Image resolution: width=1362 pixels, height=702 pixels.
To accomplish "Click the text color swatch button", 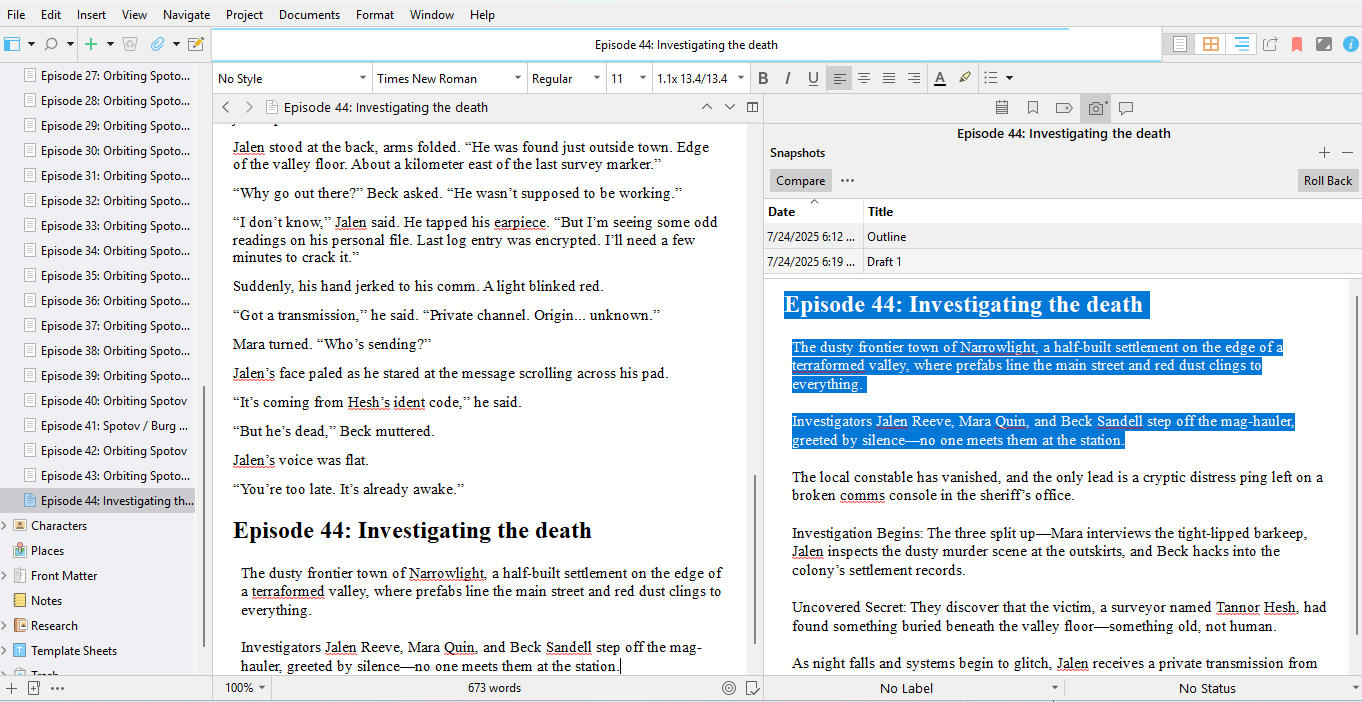I will 940,78.
